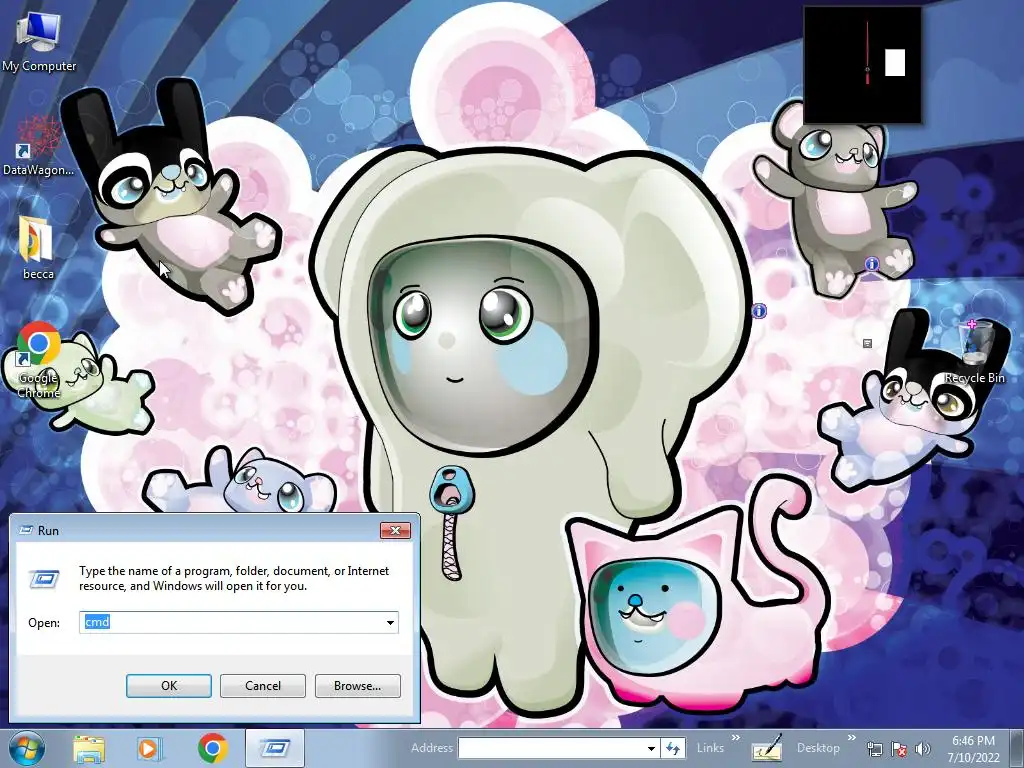Image resolution: width=1024 pixels, height=768 pixels.
Task: Click the info icon beside the white astronaut
Action: [759, 311]
